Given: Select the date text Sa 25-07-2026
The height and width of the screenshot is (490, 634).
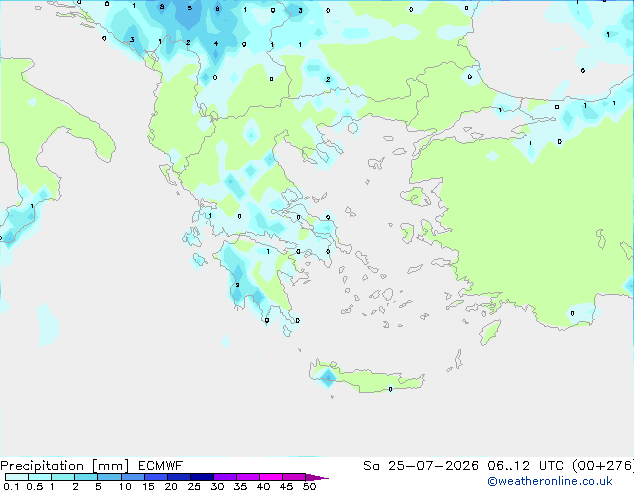Looking at the screenshot, I should [x=421, y=466].
